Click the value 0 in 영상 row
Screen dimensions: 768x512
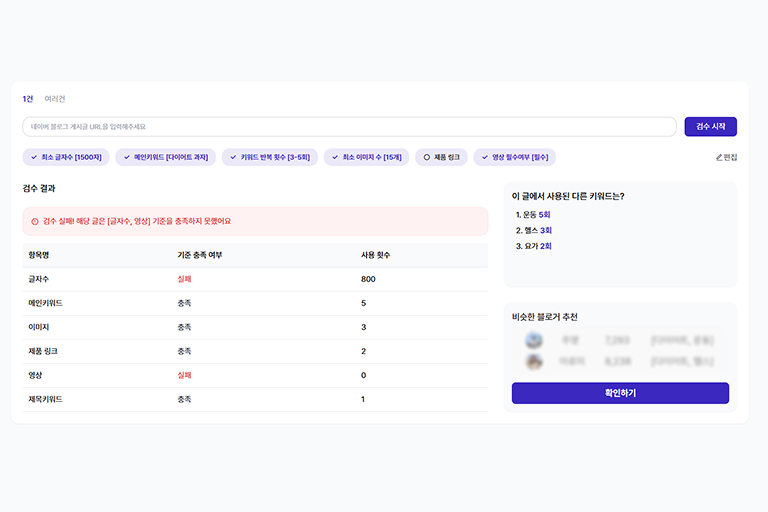(x=363, y=375)
